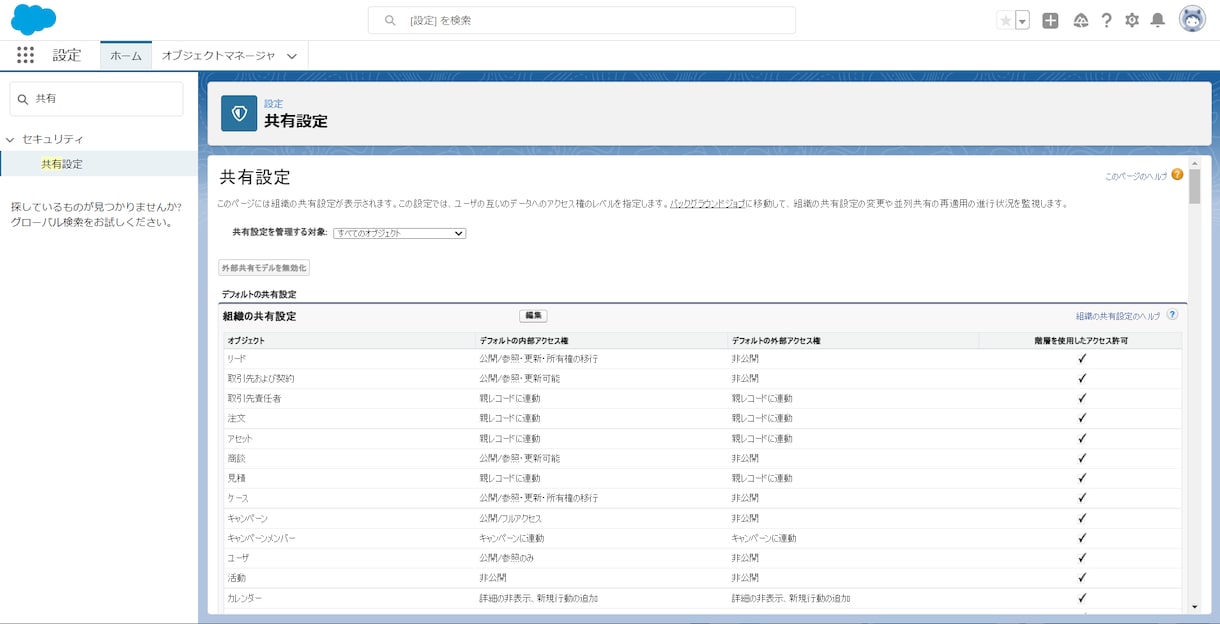The image size is (1220, 624).
Task: Open the バックグラウンドジョブ link
Action: click(707, 203)
